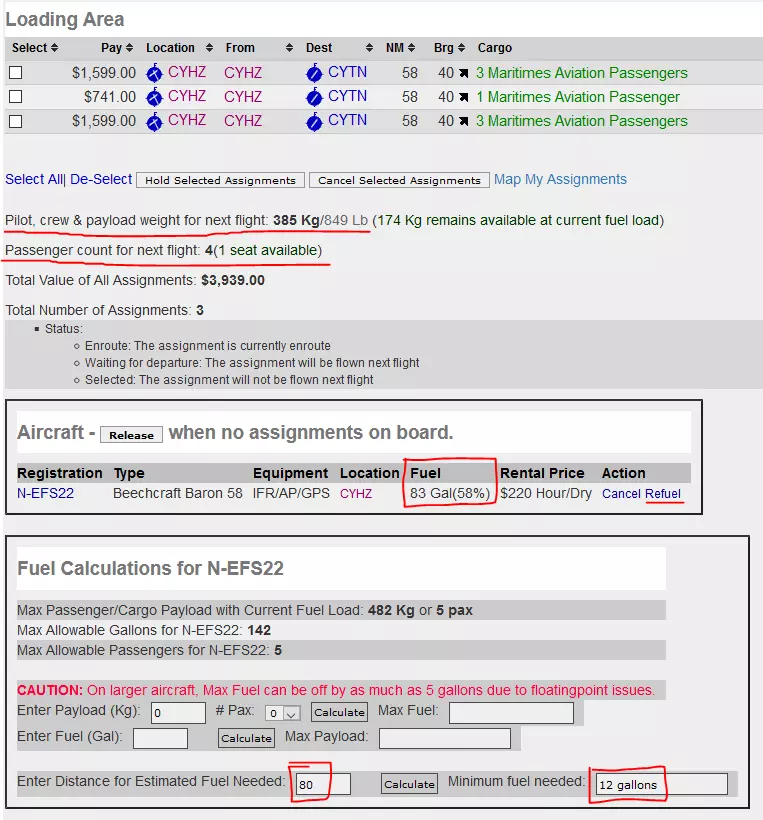
Task: Click the $220 Hour/Dry rental price
Action: click(545, 493)
